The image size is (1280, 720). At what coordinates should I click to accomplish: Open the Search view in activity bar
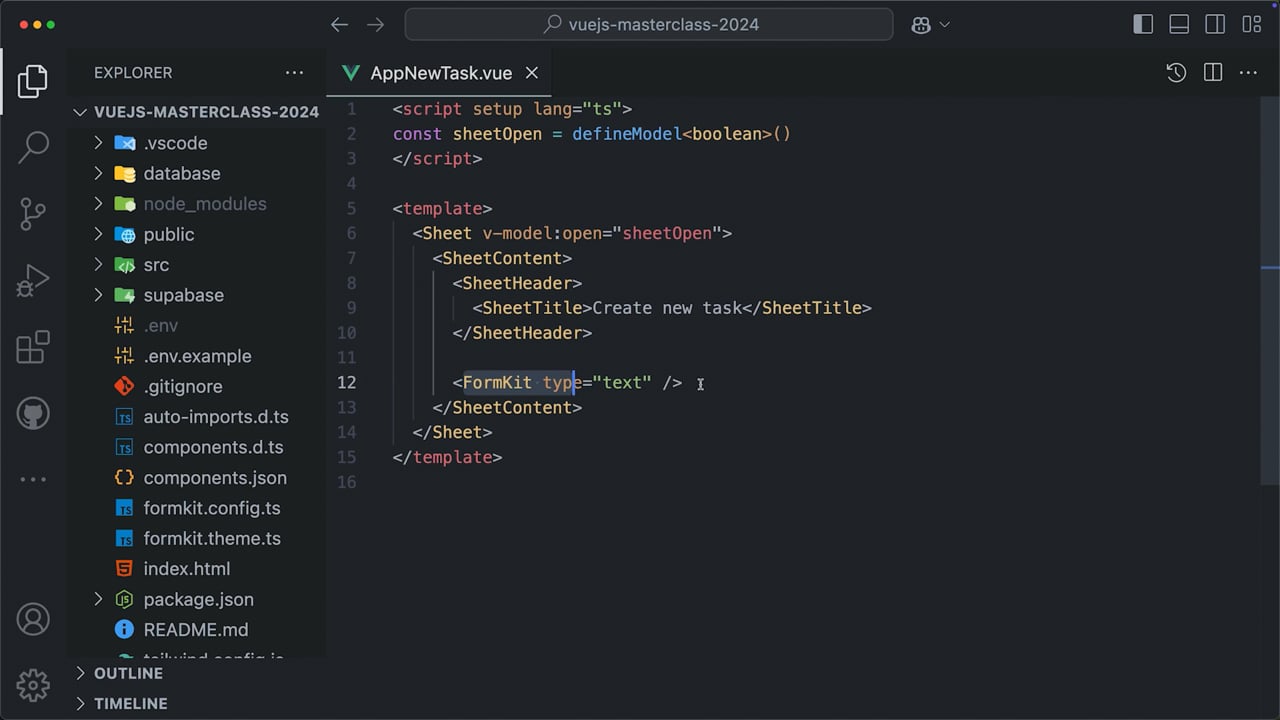point(33,147)
